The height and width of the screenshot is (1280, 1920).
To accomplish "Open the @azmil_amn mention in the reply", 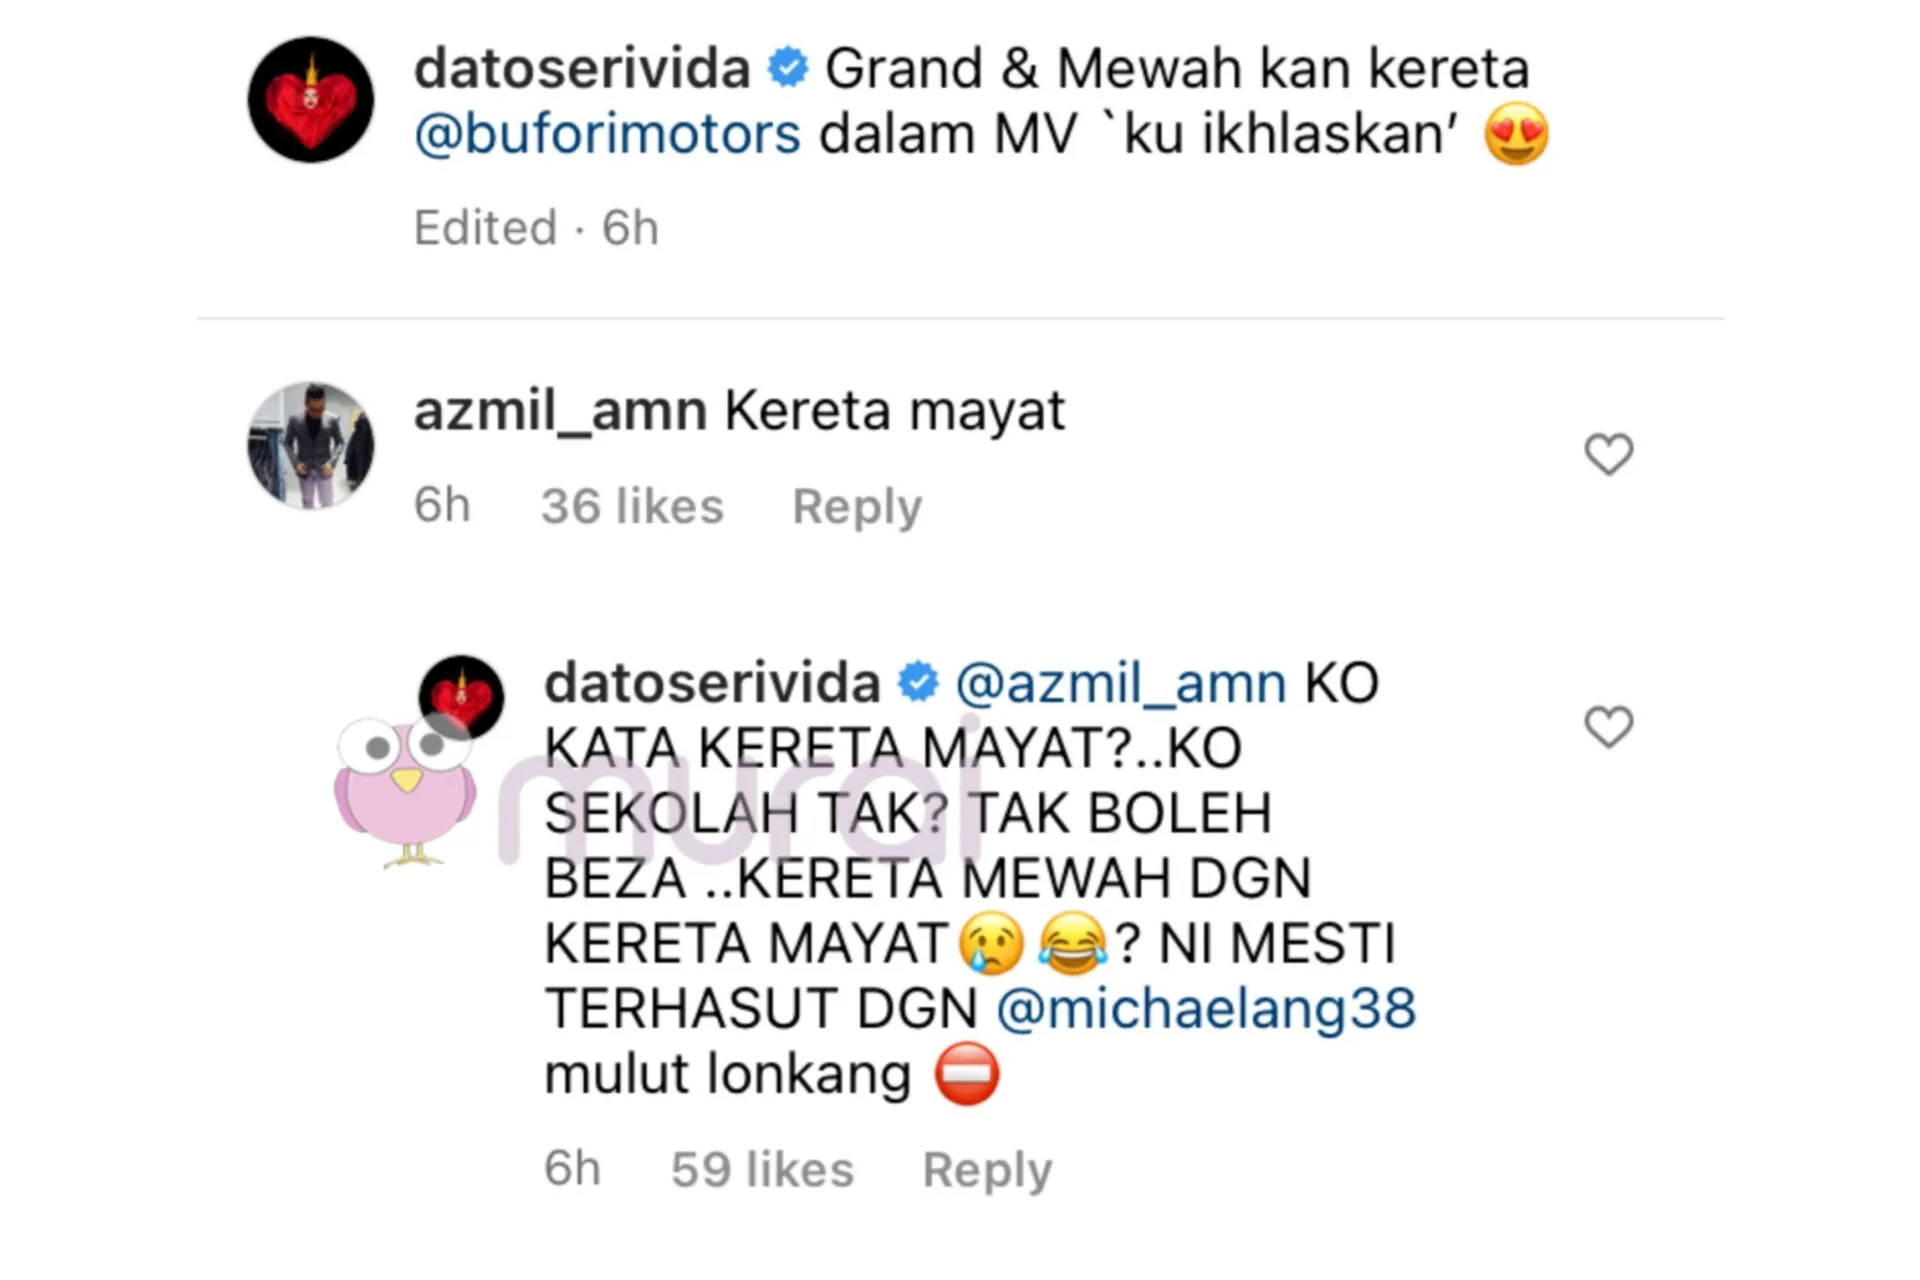I will 1121,684.
